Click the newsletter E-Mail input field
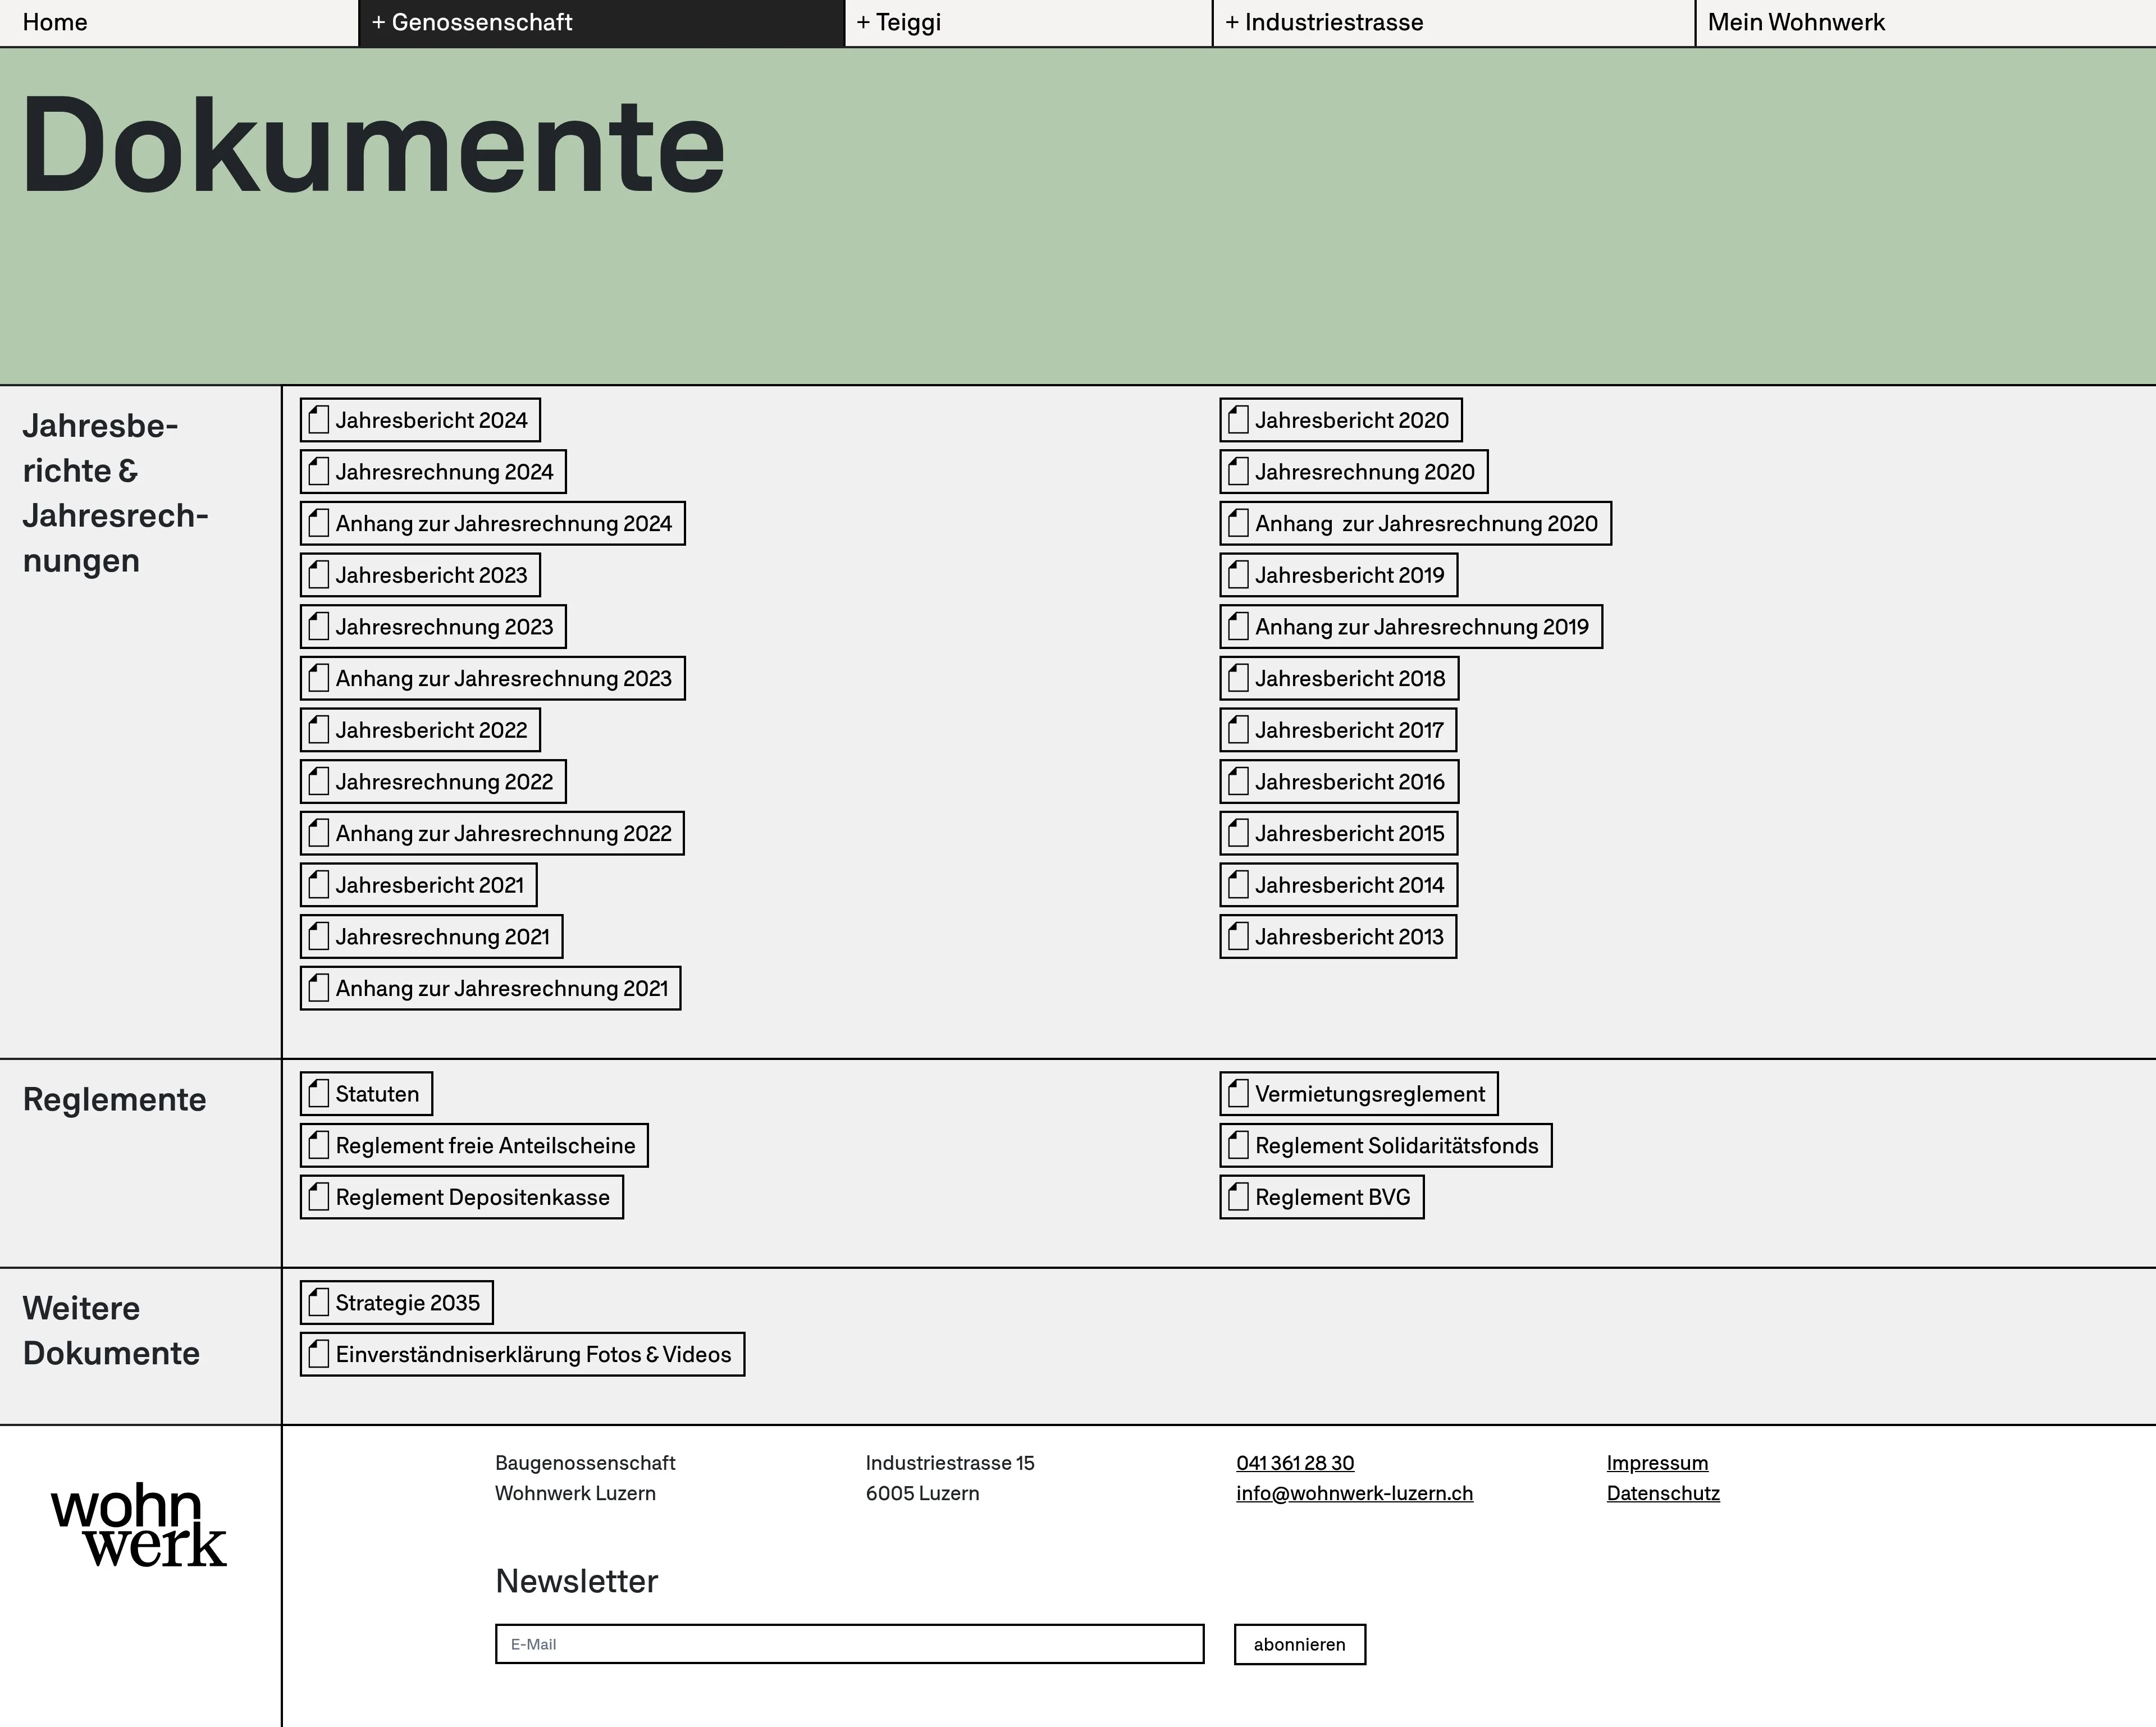Image resolution: width=2156 pixels, height=1727 pixels. coord(849,1644)
